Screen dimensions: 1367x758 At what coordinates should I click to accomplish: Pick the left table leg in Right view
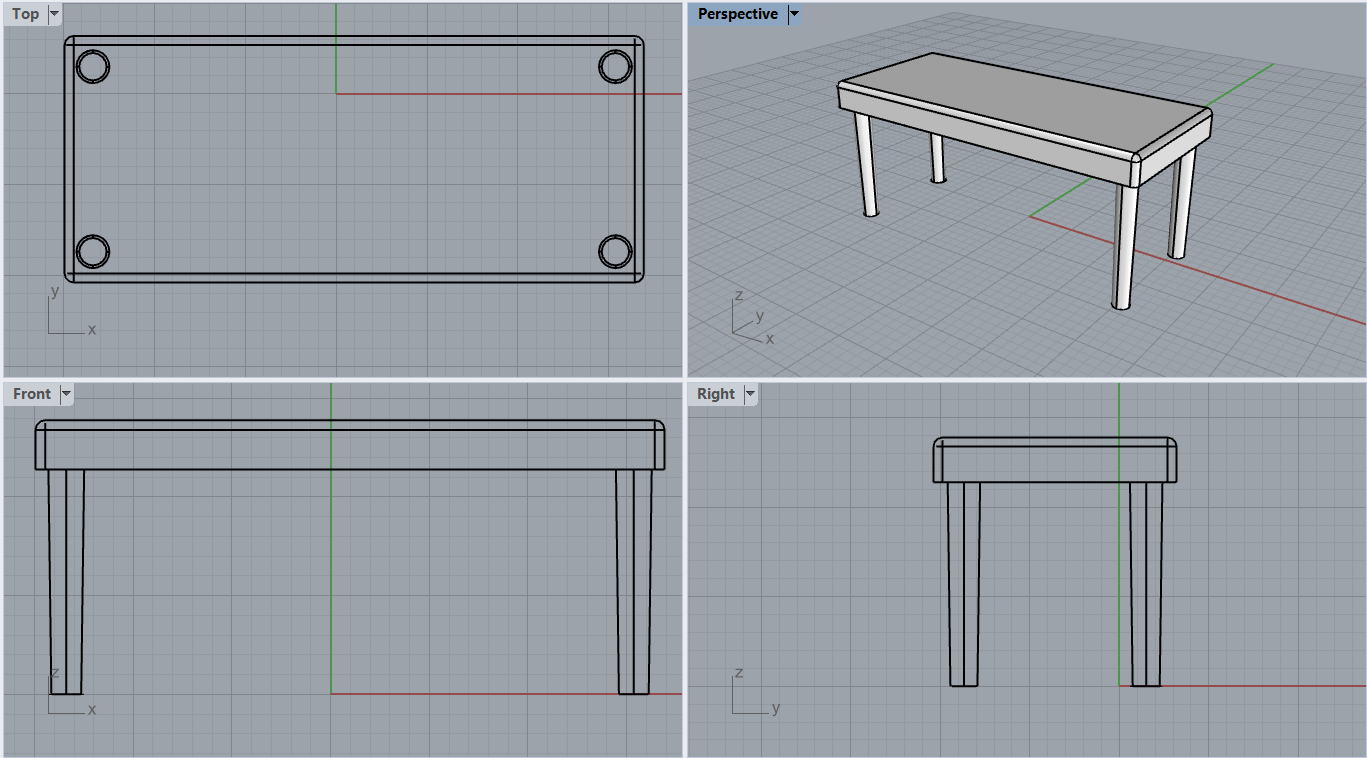click(x=963, y=584)
